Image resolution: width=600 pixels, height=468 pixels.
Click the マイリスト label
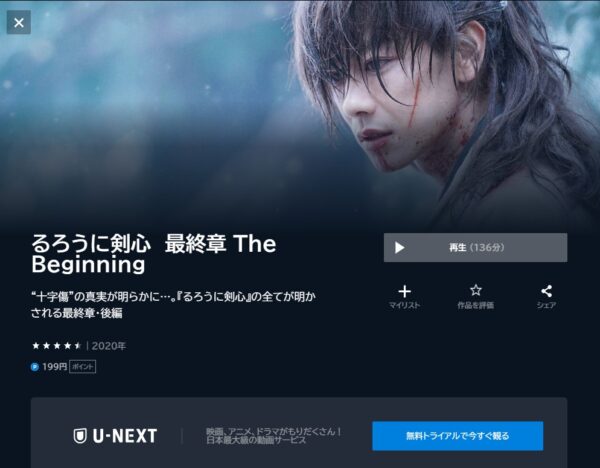pyautogui.click(x=404, y=305)
